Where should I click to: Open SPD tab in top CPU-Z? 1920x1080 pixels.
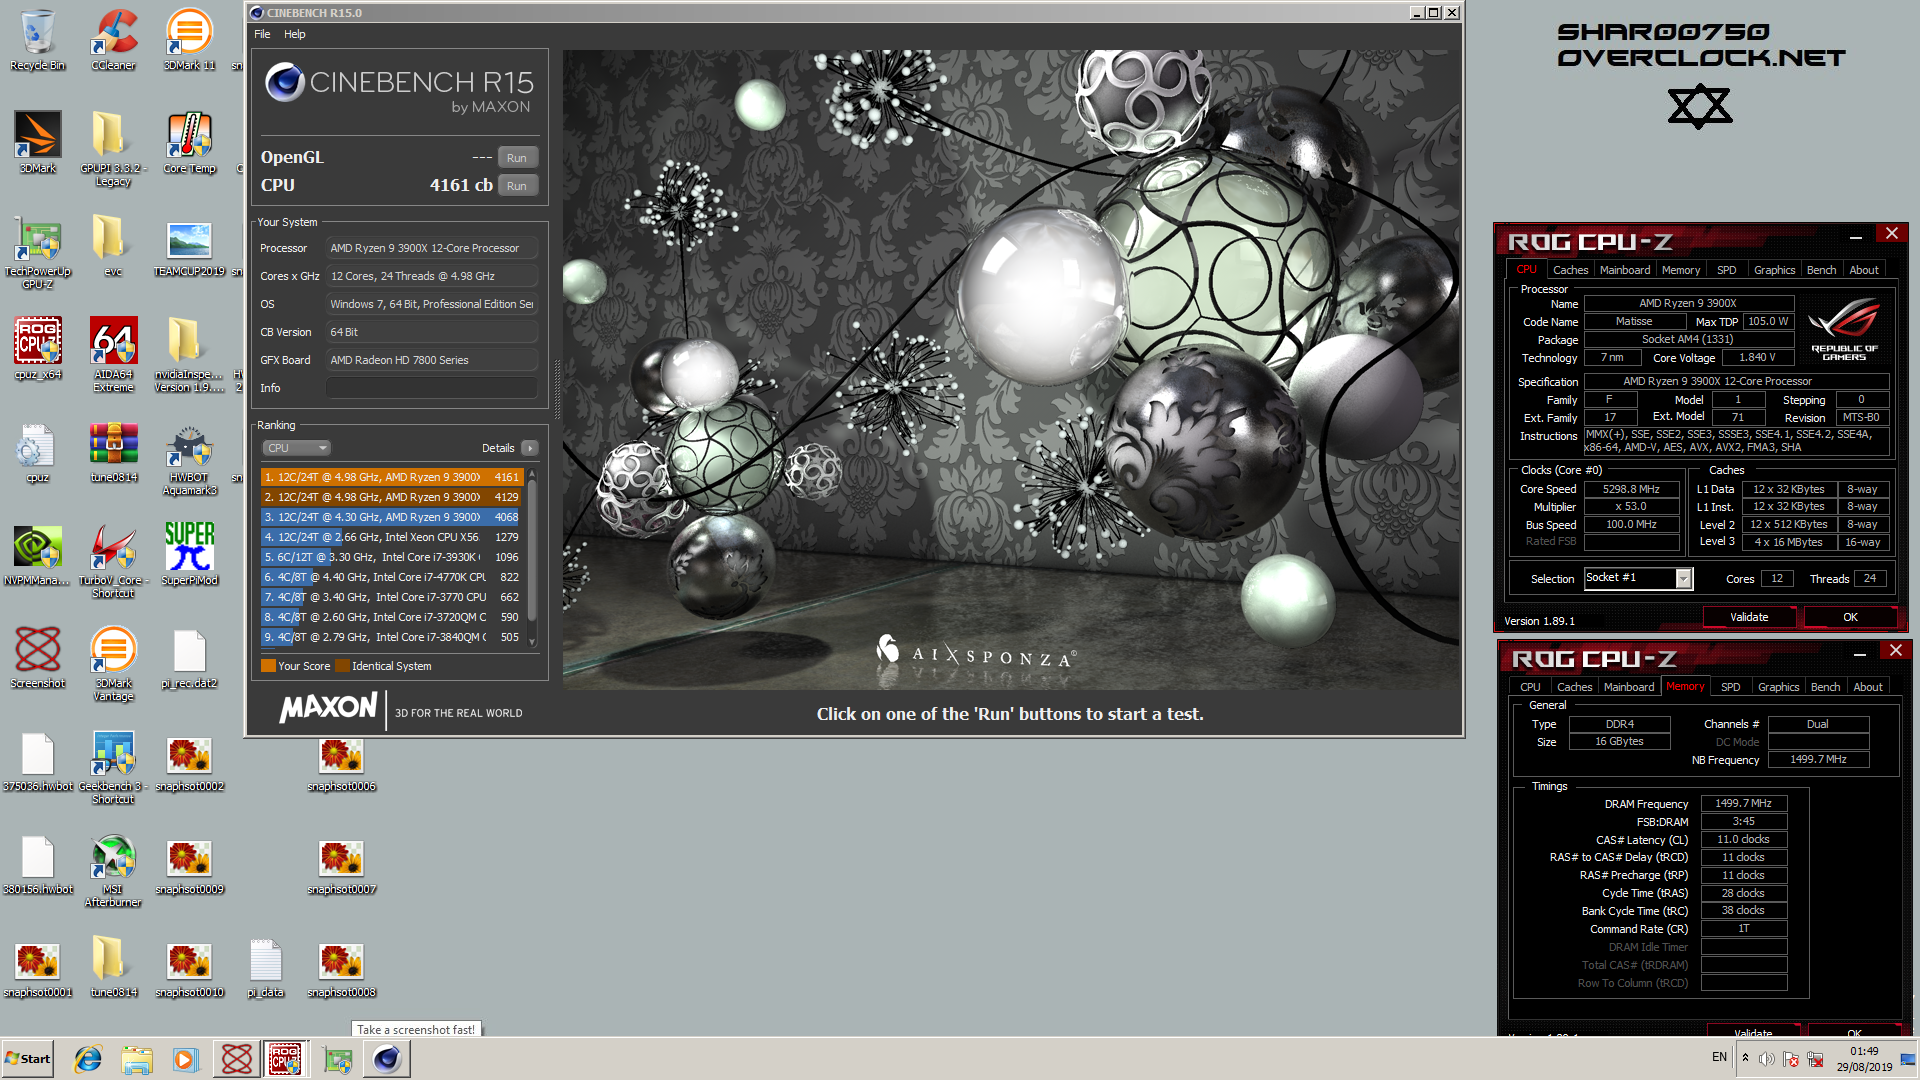pyautogui.click(x=1727, y=270)
